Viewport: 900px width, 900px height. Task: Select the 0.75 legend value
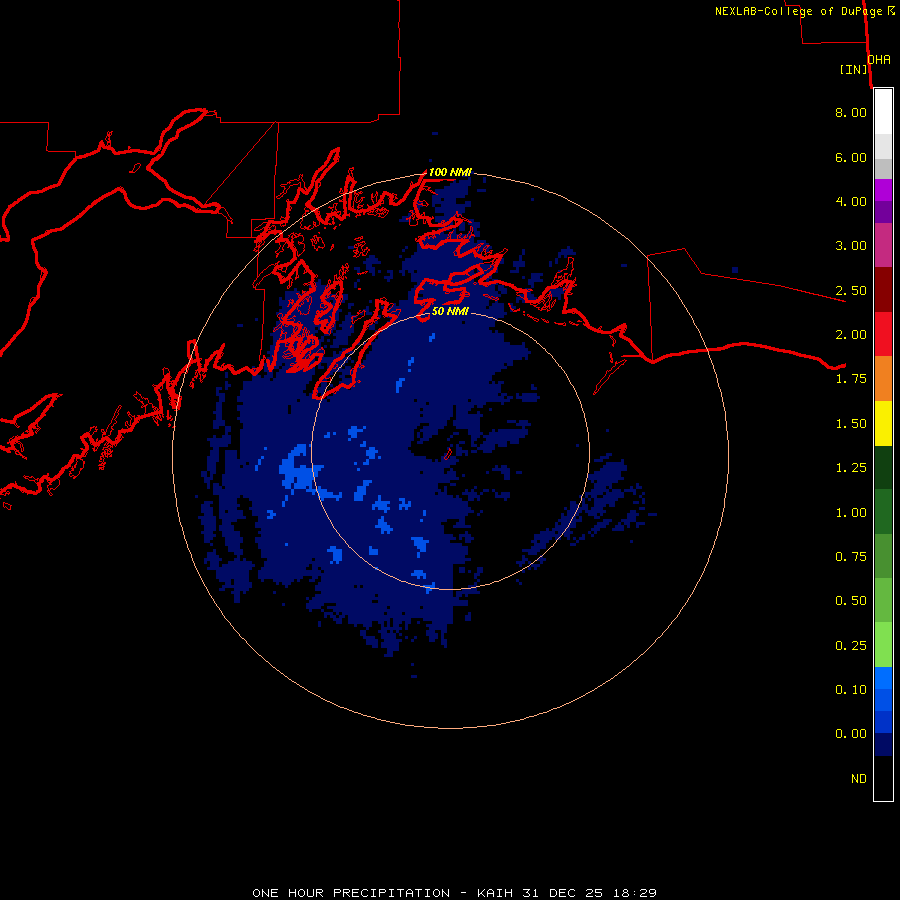(x=851, y=557)
